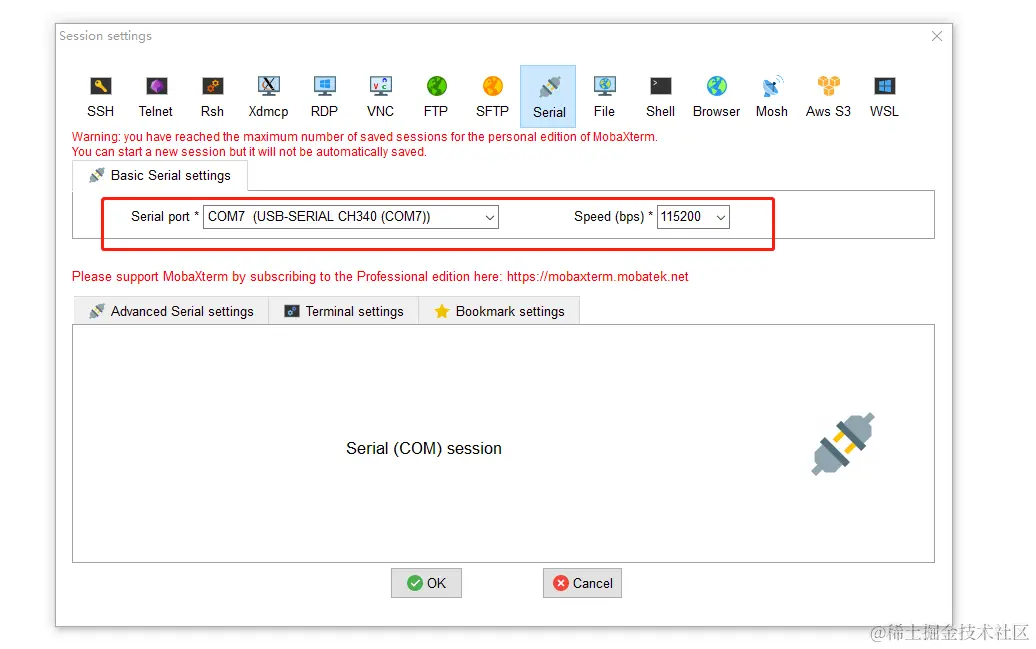
Task: Choose the File session icon
Action: 605,96
